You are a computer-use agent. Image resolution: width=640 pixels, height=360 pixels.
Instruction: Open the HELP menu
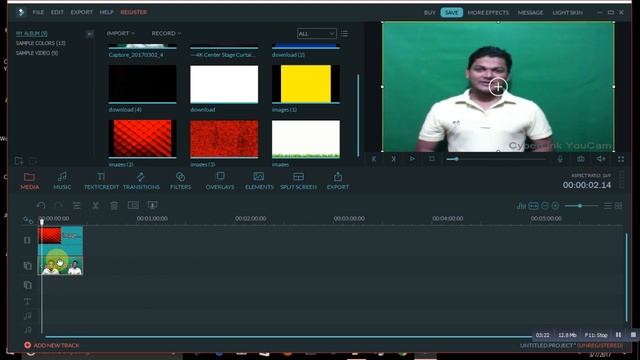point(107,12)
